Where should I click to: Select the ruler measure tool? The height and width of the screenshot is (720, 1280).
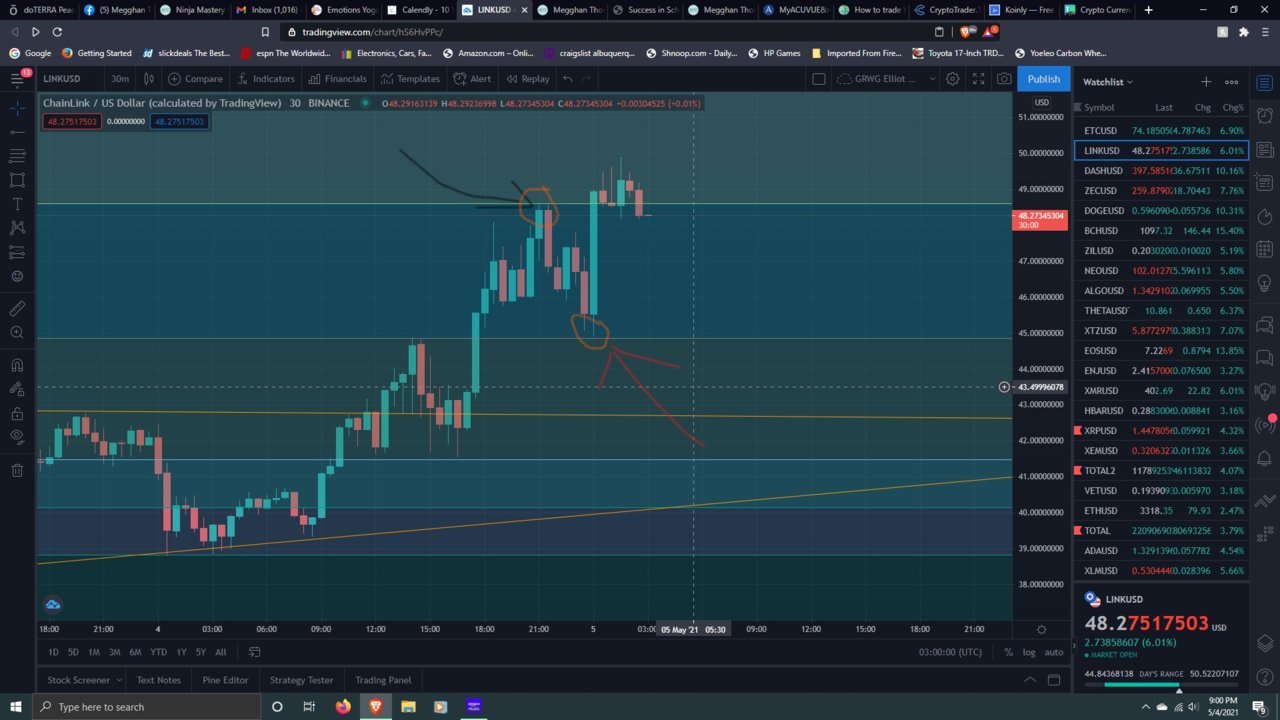(17, 308)
